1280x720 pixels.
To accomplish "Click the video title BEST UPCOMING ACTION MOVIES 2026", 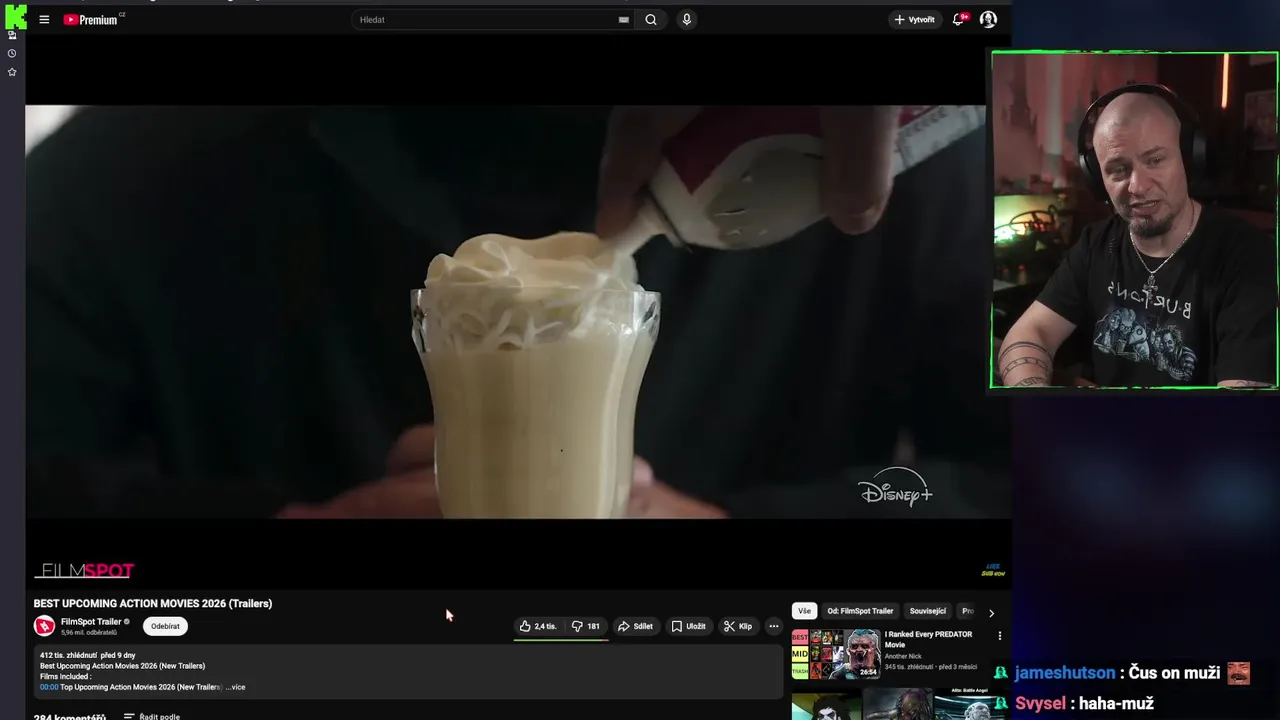I will coord(153,603).
